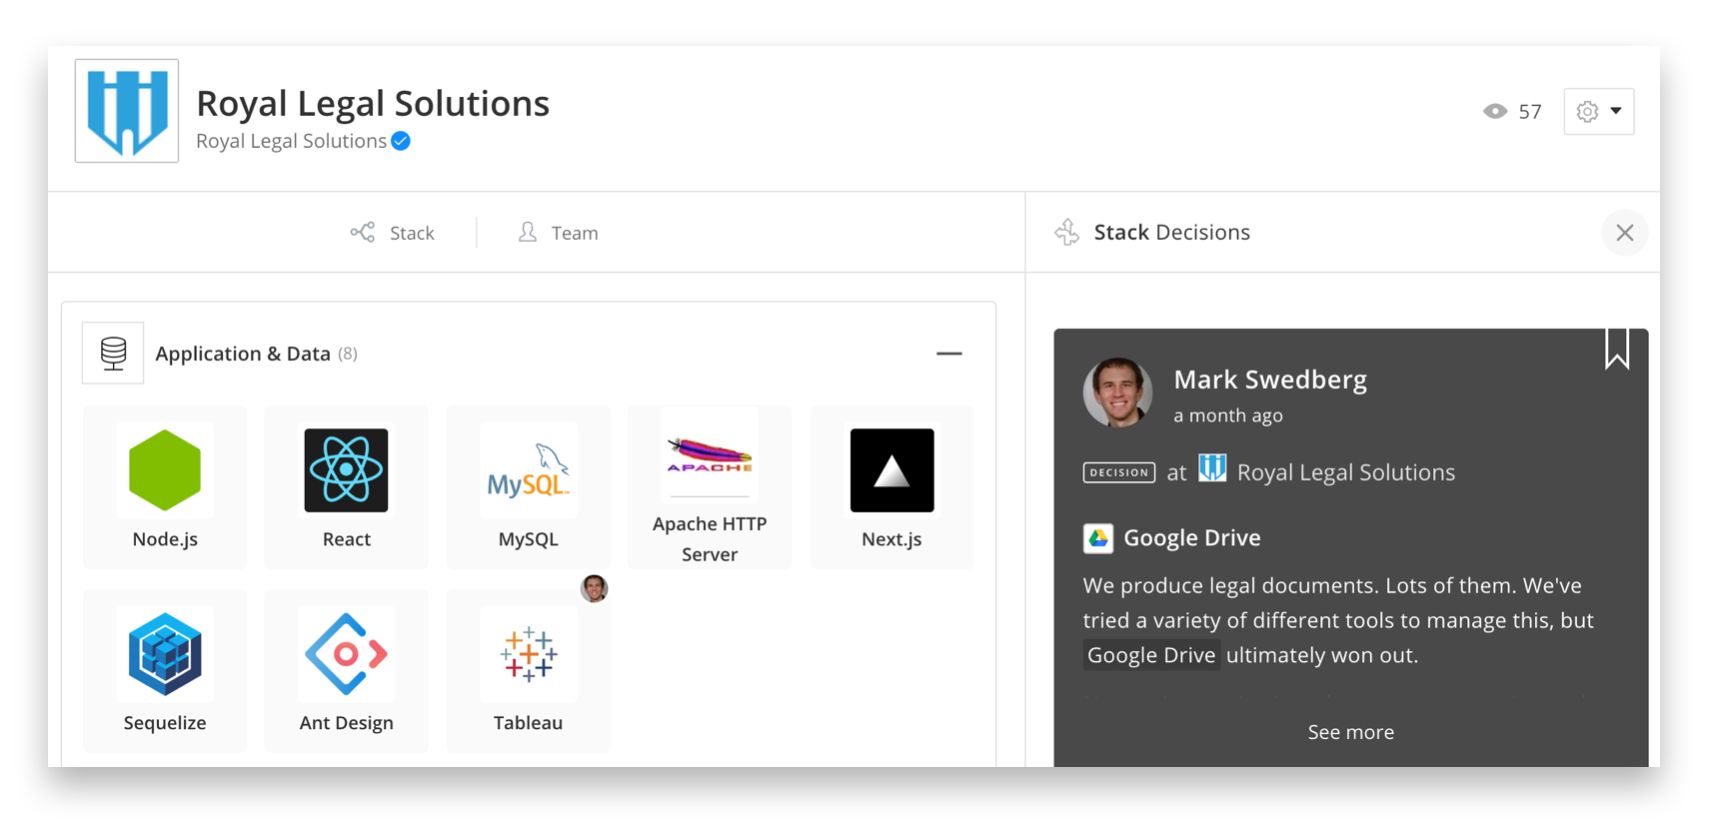This screenshot has width=1722, height=830.
Task: Open the Next.js tool card
Action: tap(892, 487)
